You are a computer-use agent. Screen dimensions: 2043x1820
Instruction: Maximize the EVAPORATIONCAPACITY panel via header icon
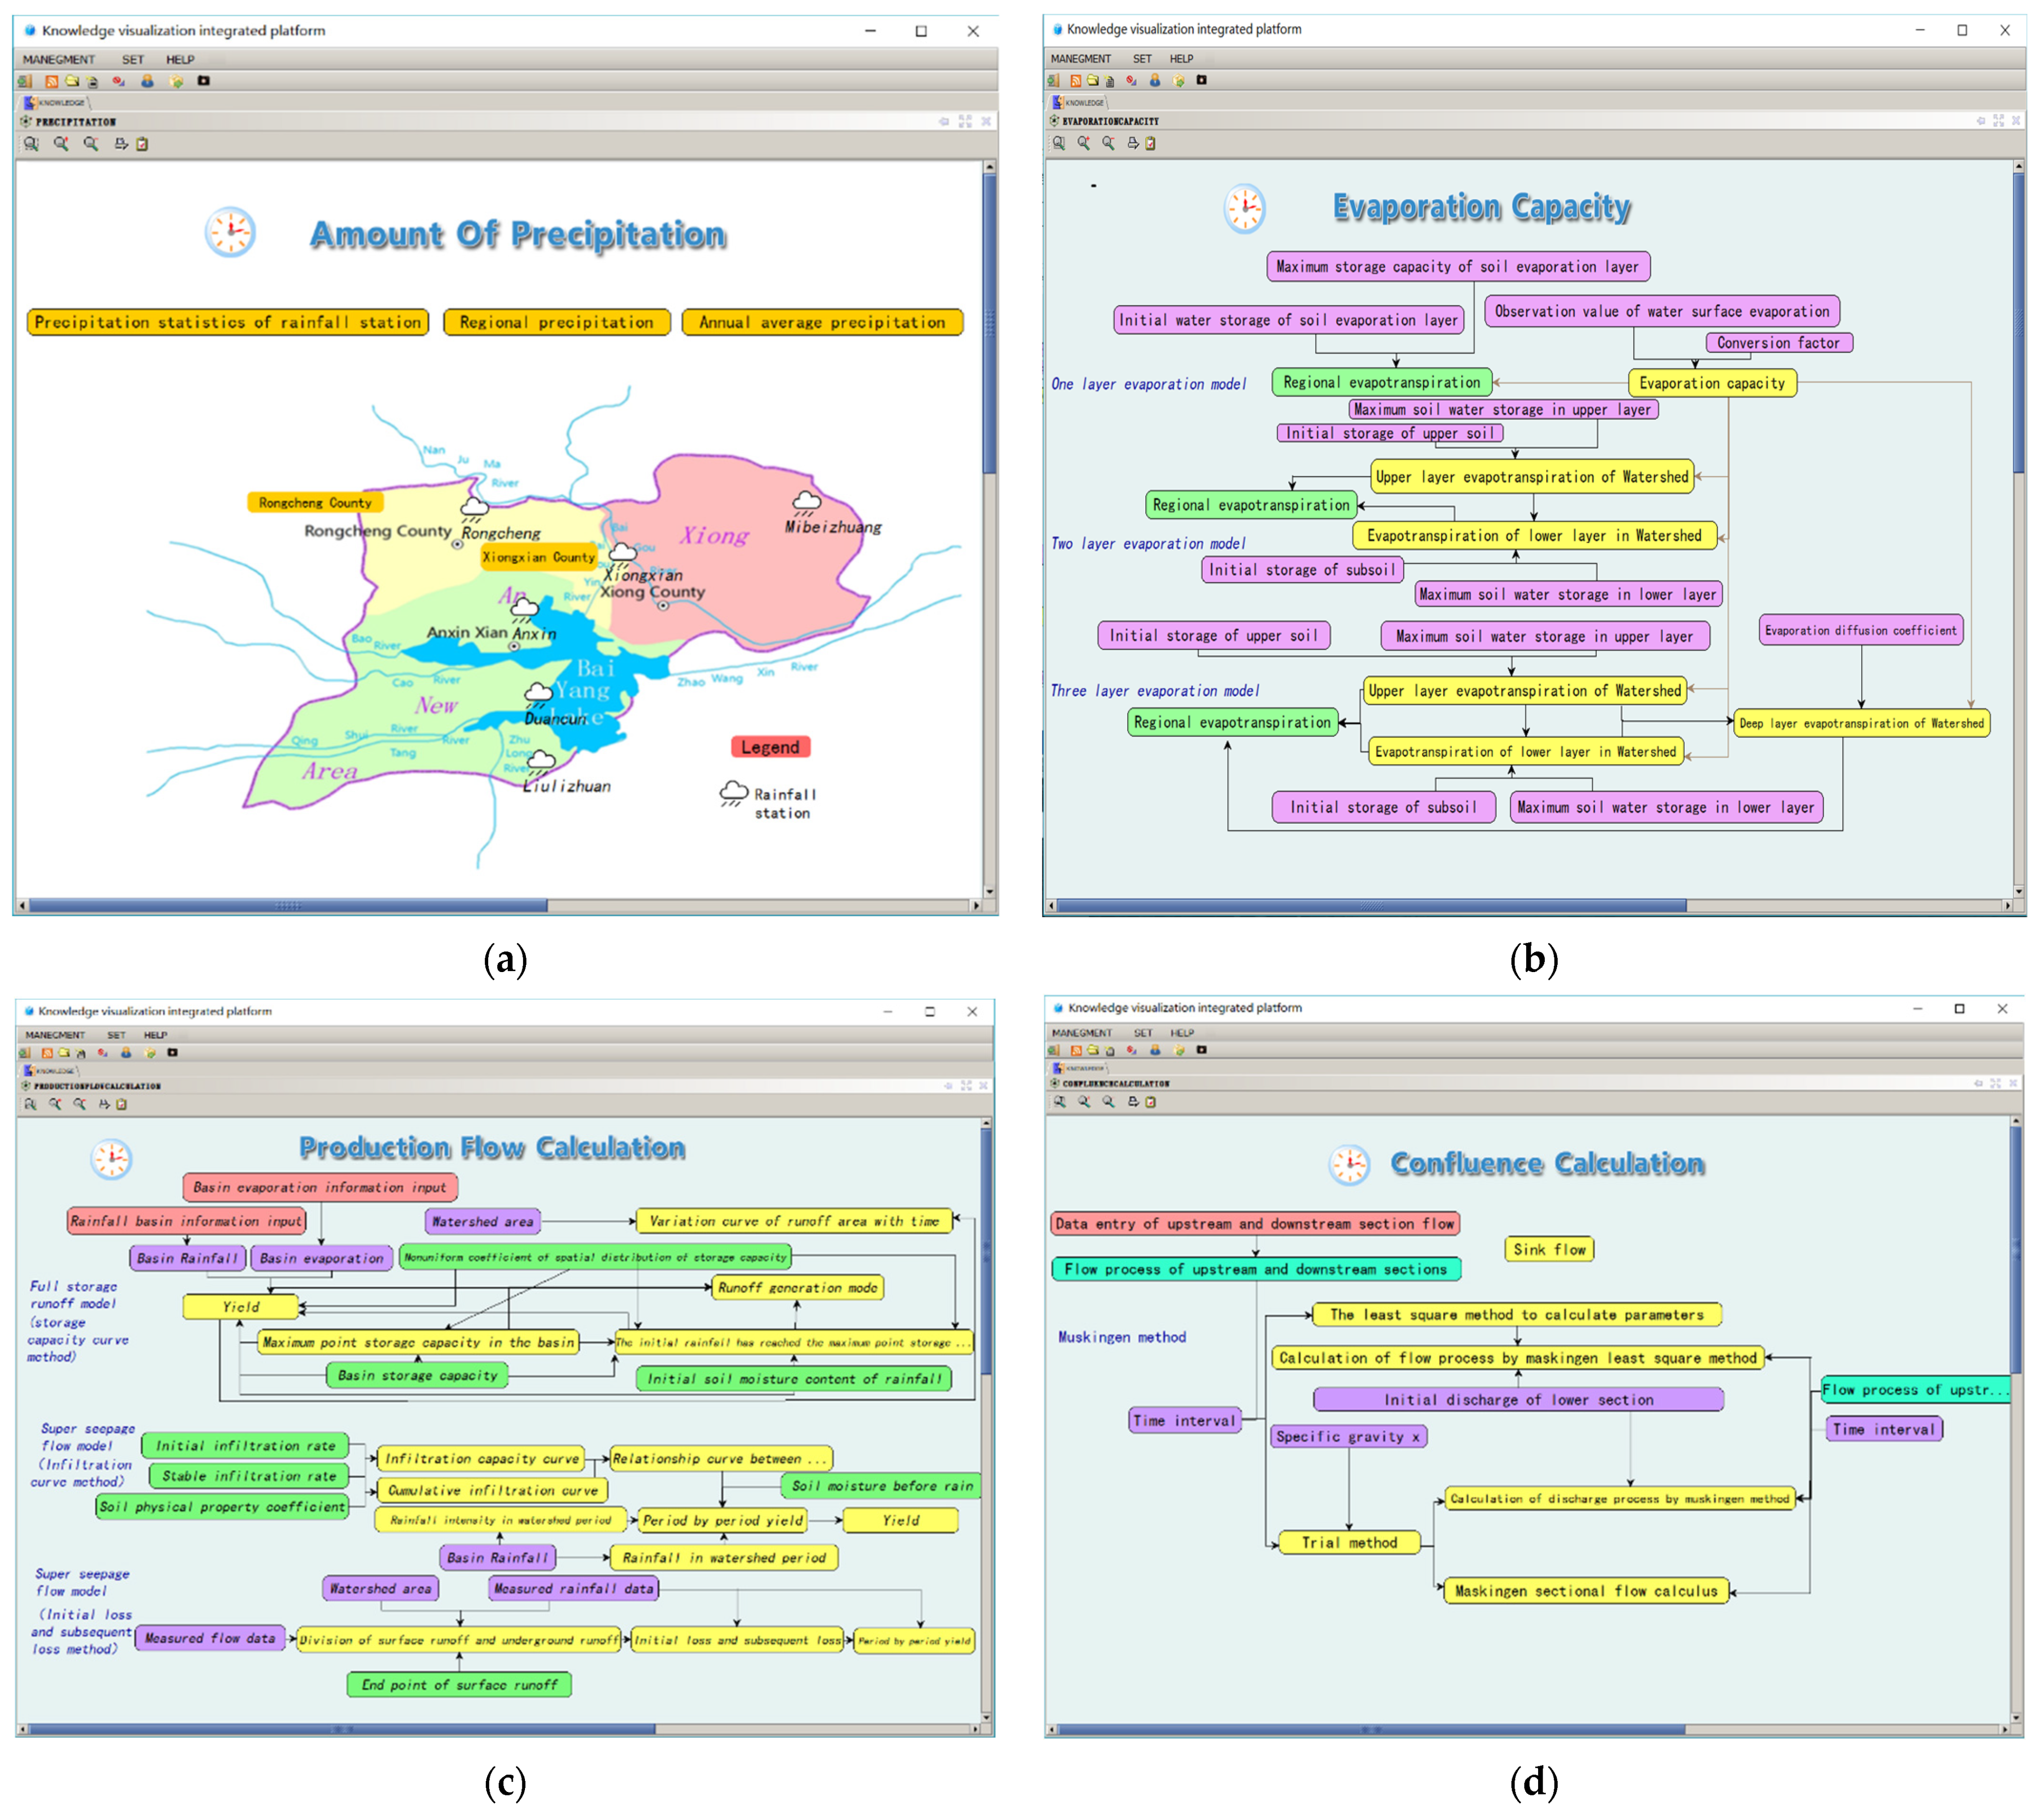[x=1999, y=120]
